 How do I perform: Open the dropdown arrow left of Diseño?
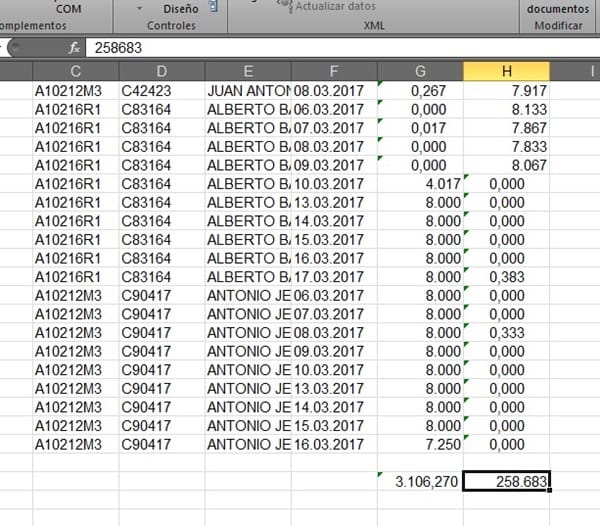point(139,8)
